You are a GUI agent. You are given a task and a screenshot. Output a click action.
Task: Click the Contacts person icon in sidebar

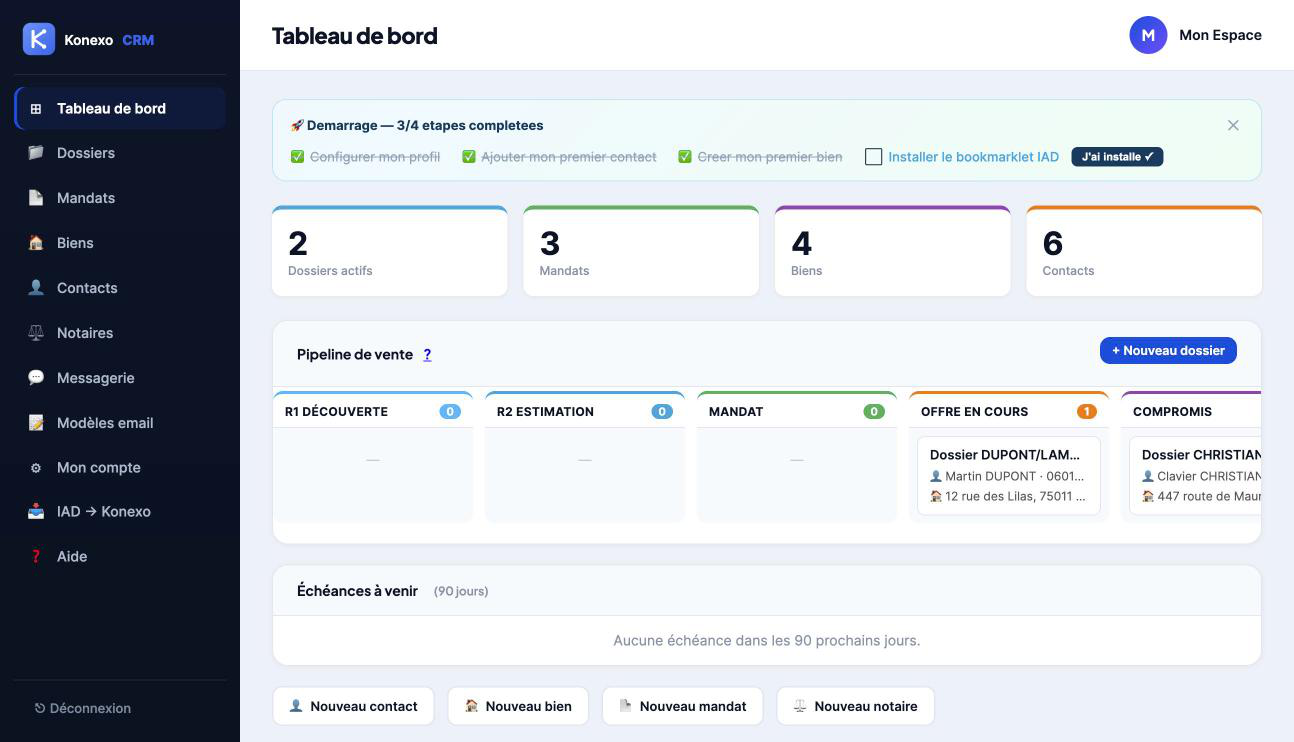36,288
